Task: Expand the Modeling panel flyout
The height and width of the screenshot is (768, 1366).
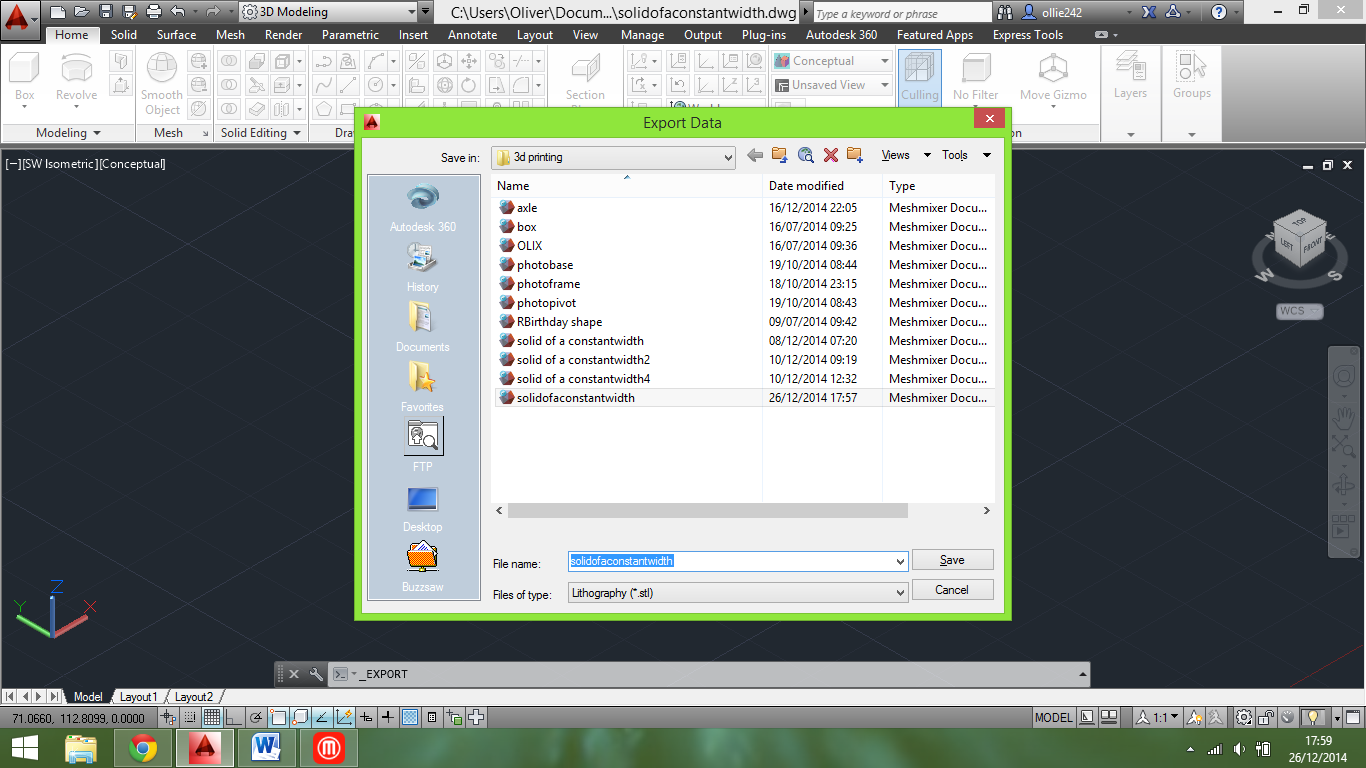Action: click(x=68, y=132)
